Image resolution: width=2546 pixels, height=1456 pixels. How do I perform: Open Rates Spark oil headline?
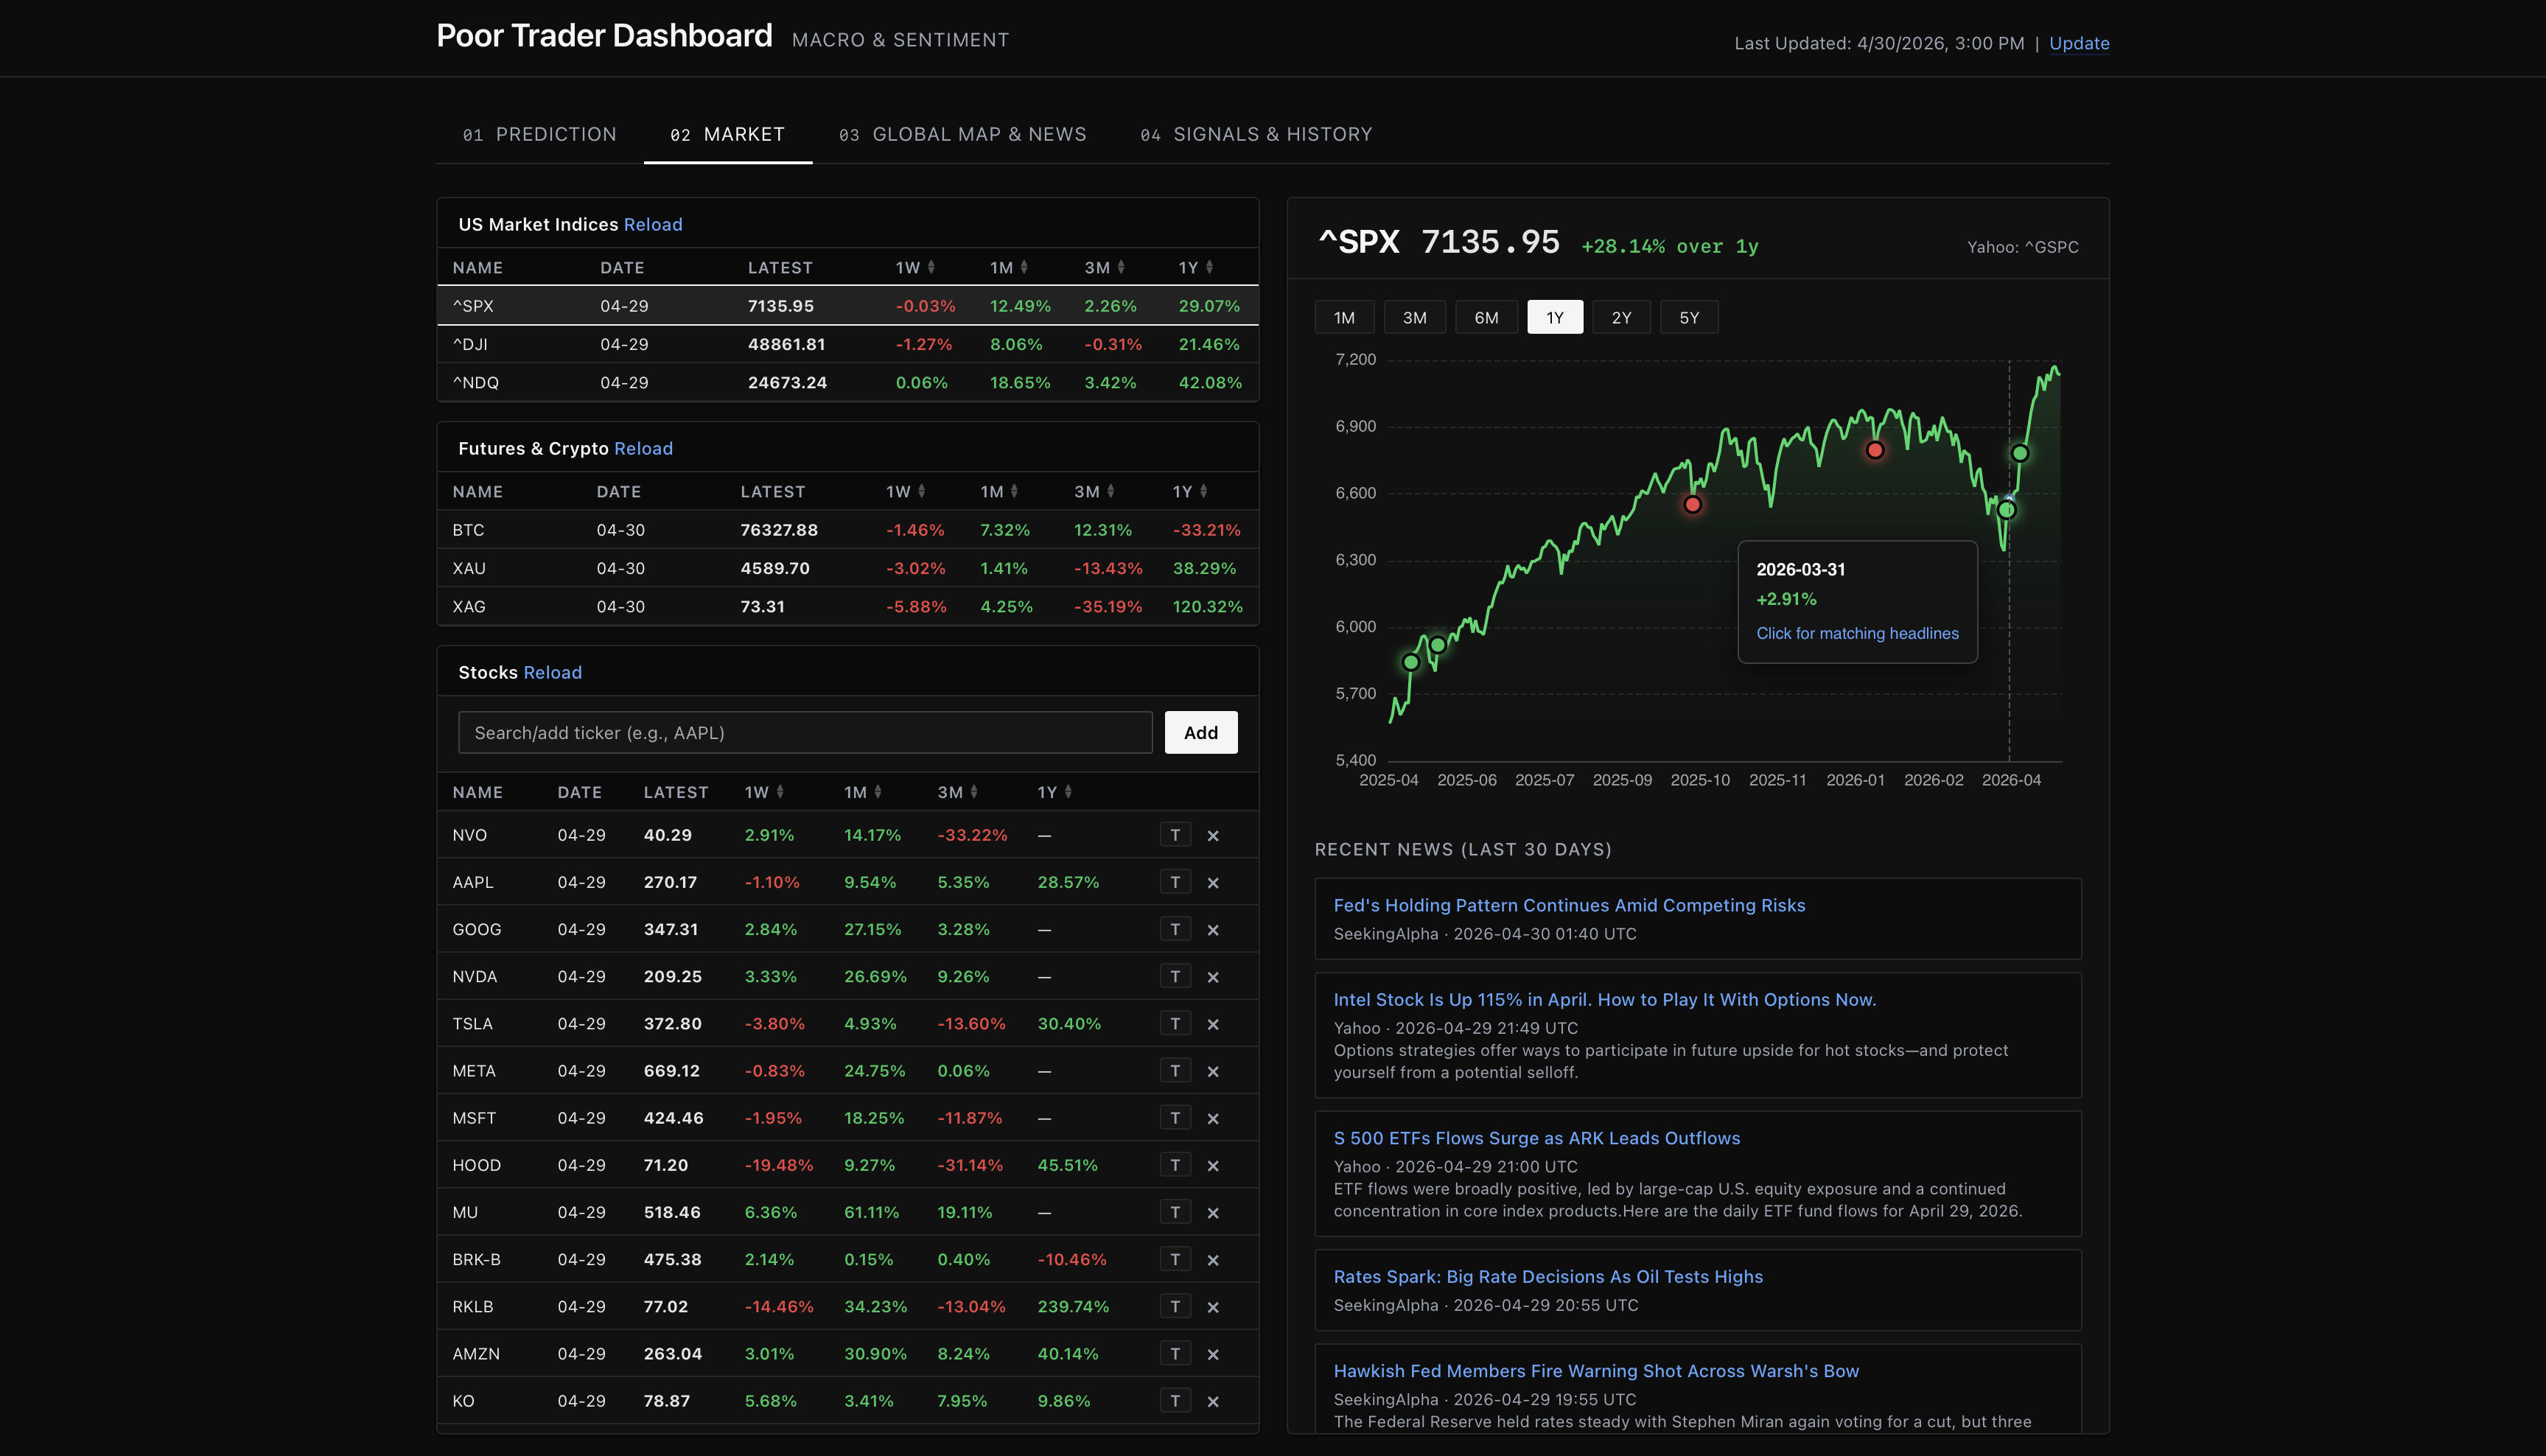point(1548,1276)
